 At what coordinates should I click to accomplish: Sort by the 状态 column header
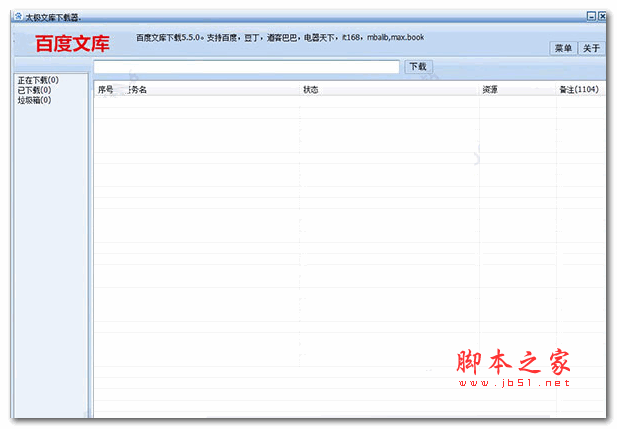coord(310,90)
